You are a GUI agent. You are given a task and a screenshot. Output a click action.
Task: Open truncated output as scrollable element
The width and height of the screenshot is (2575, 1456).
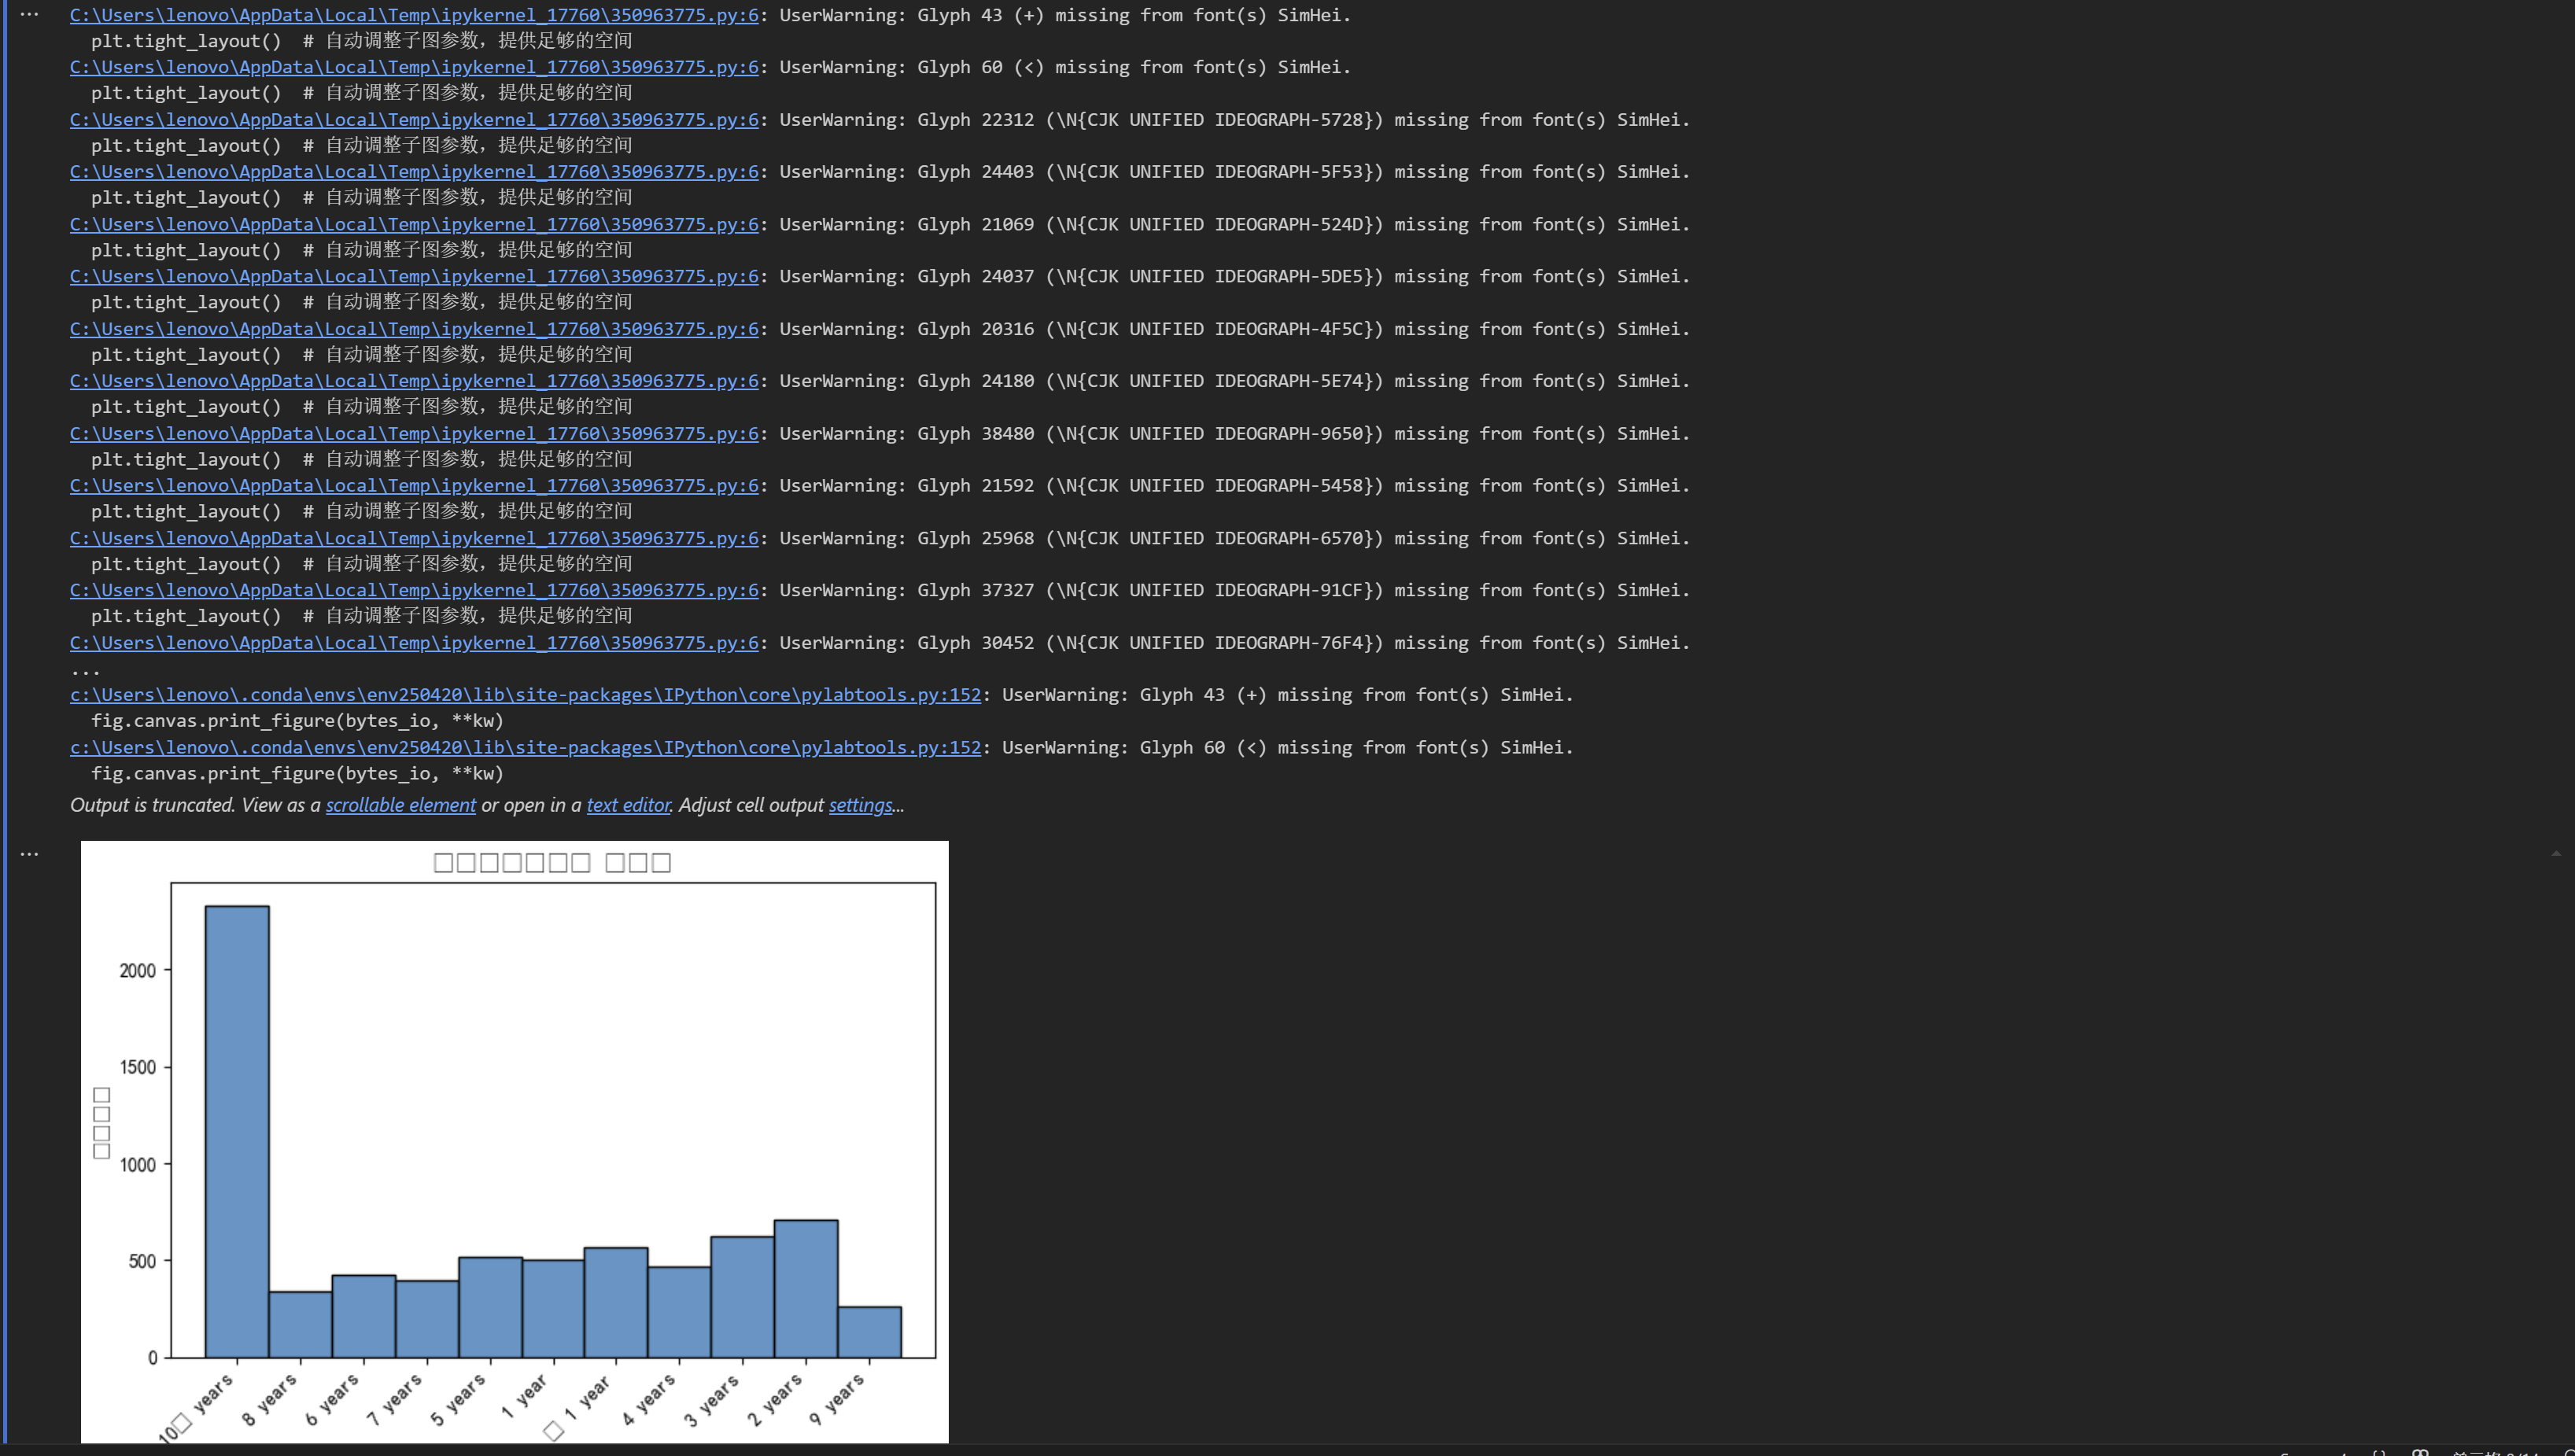pyautogui.click(x=400, y=806)
